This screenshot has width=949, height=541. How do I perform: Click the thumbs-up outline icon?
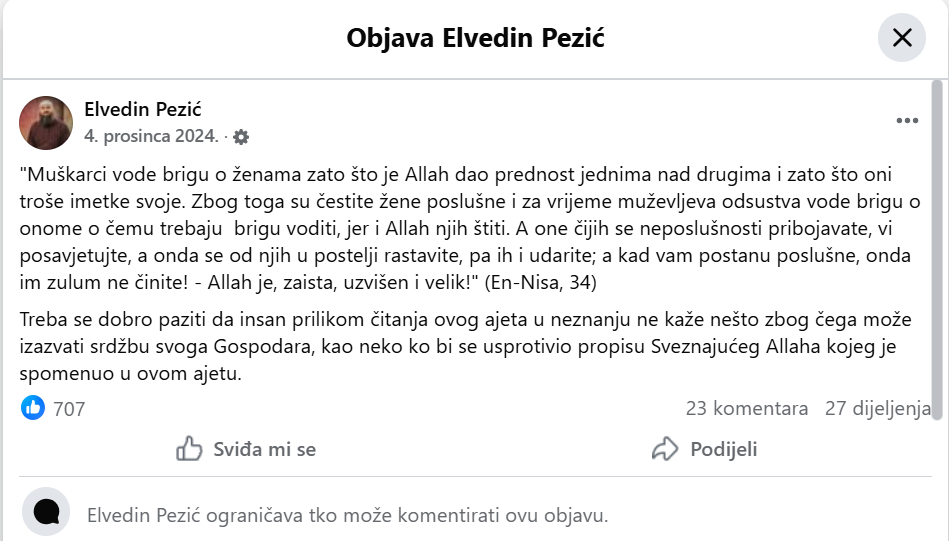[189, 449]
